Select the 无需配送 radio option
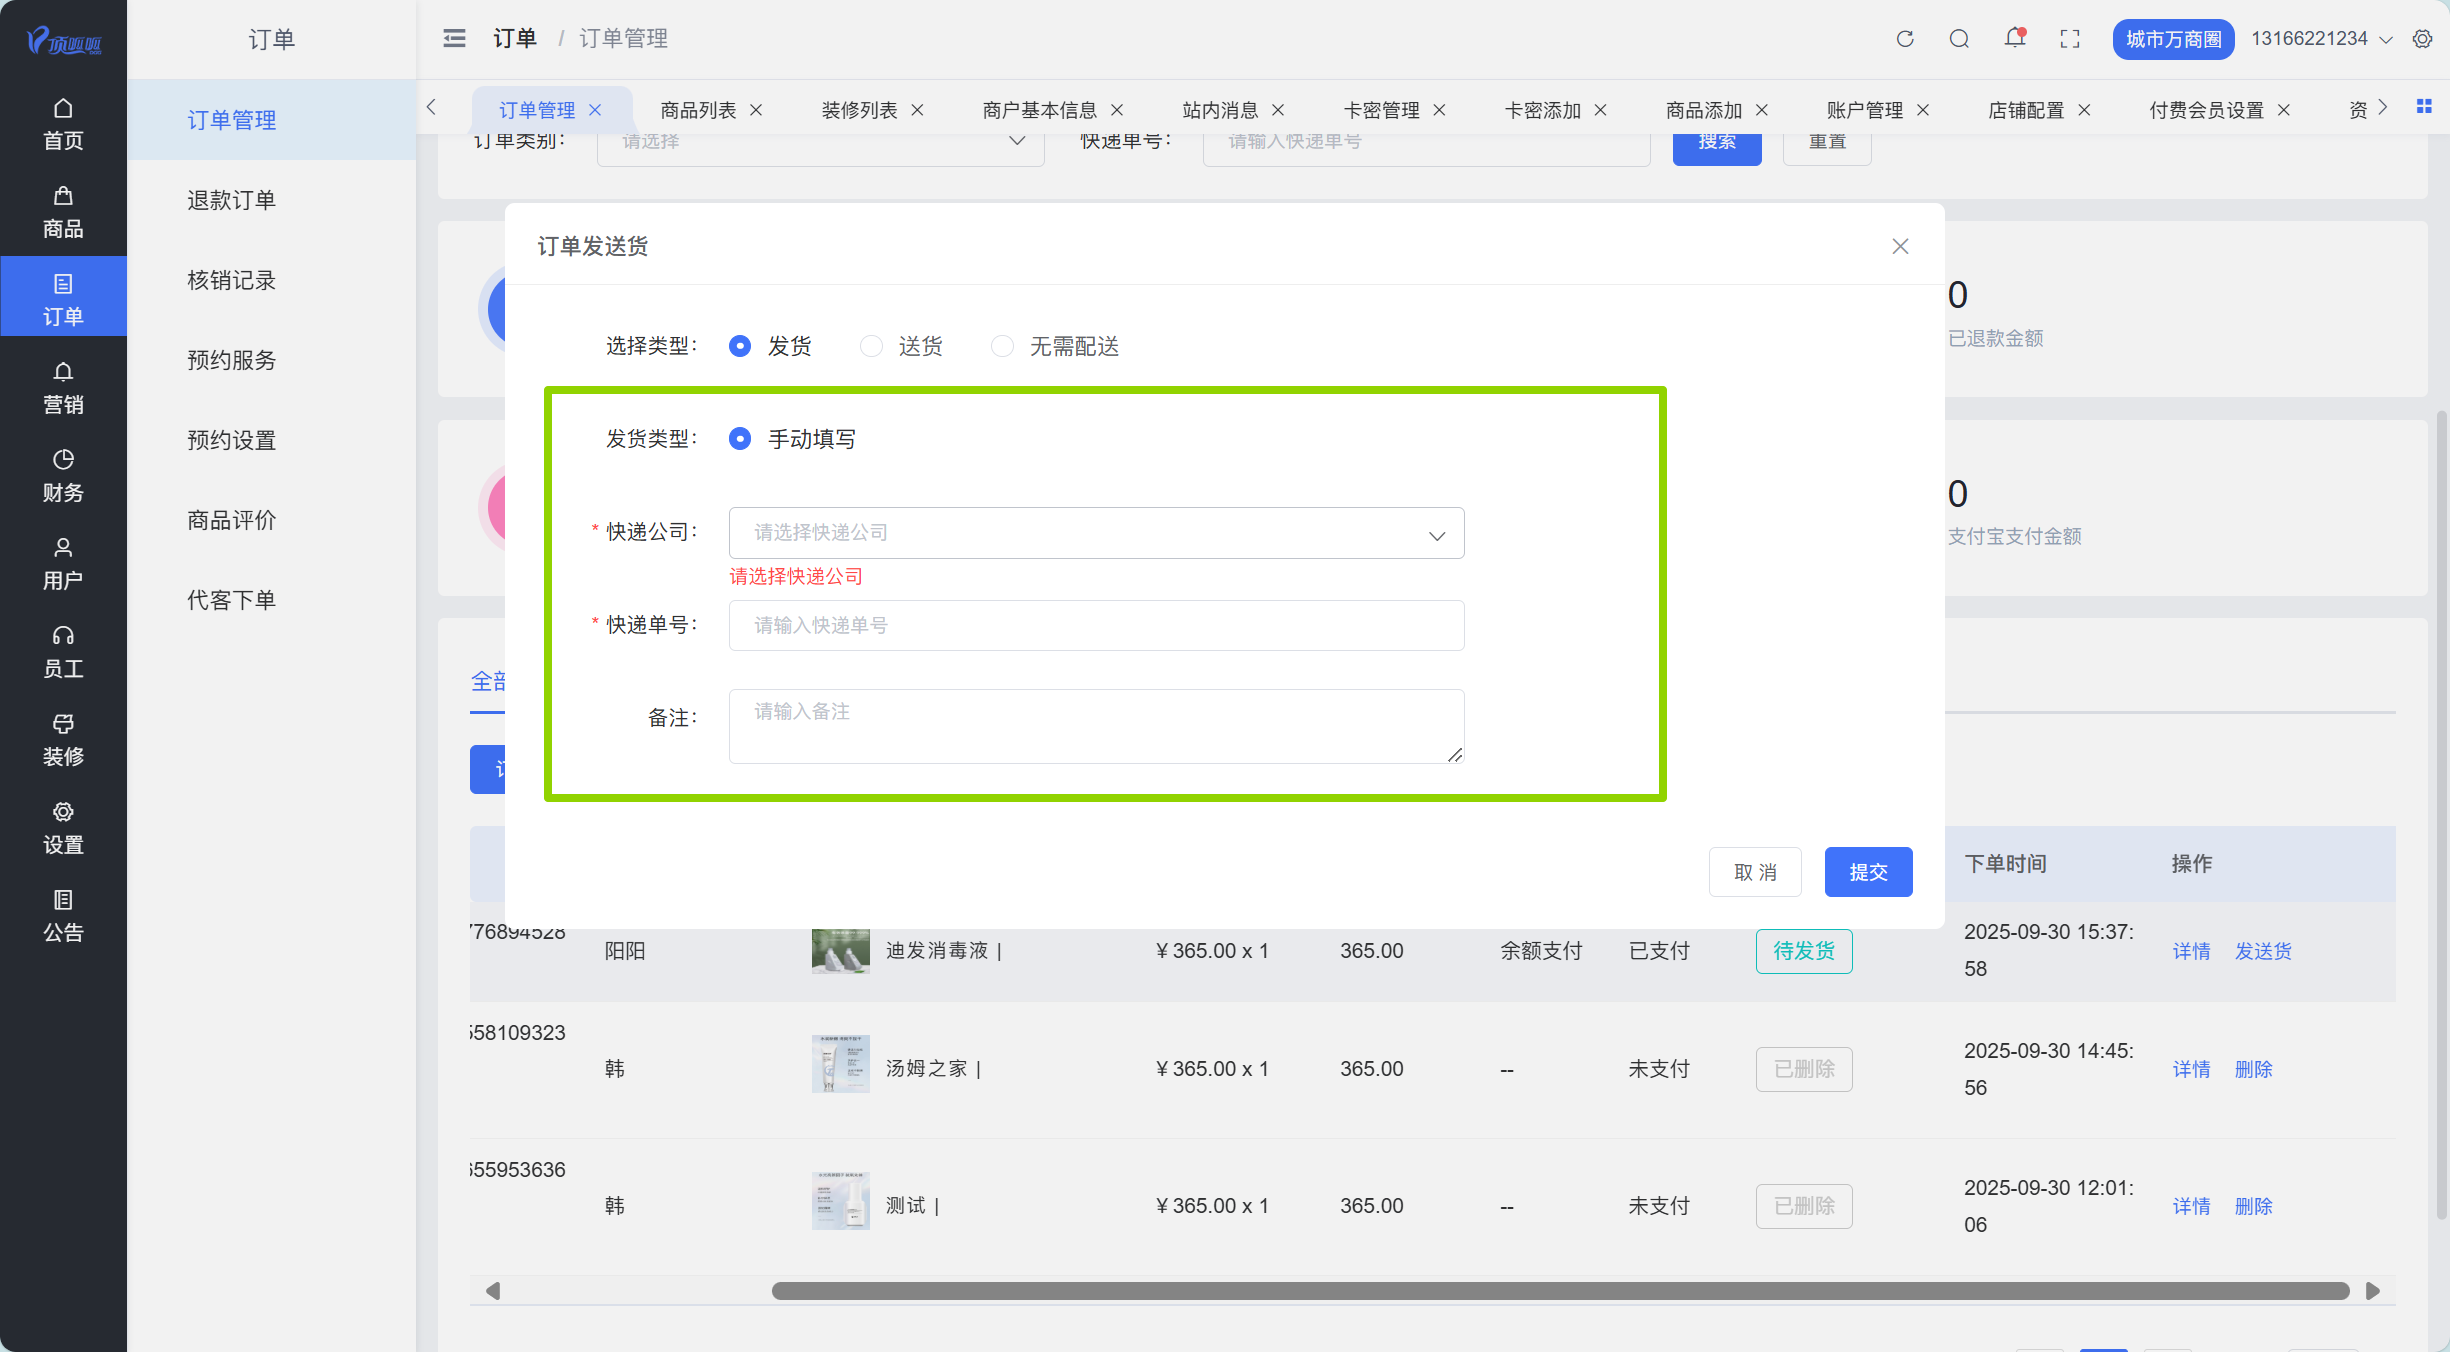 tap(1002, 346)
